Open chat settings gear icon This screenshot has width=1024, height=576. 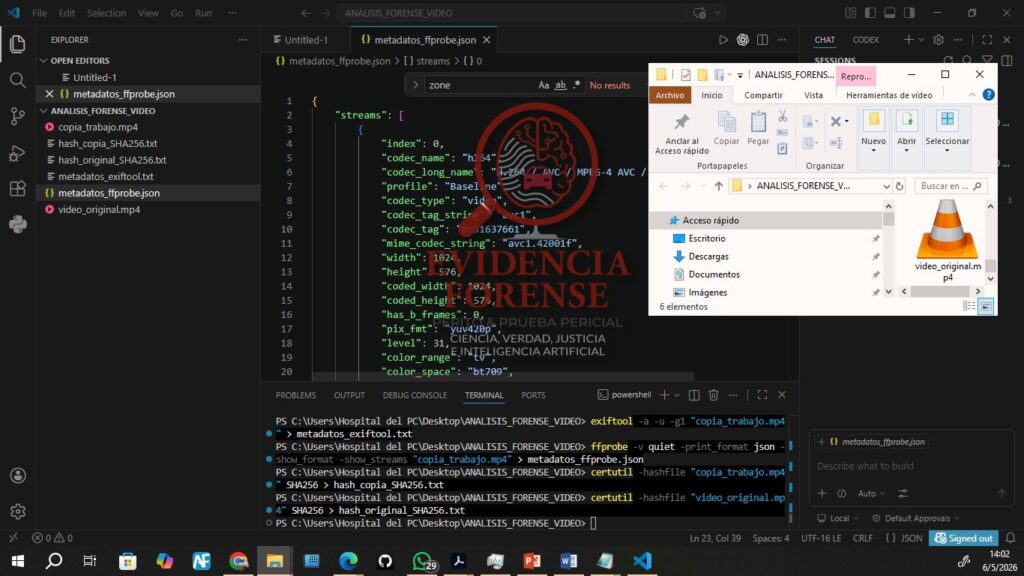938,40
